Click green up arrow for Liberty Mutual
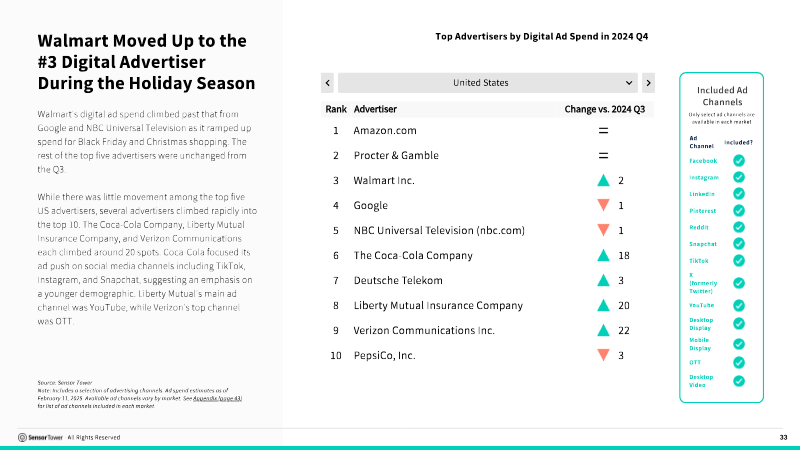Viewport: 800px width, 450px height. click(603, 306)
